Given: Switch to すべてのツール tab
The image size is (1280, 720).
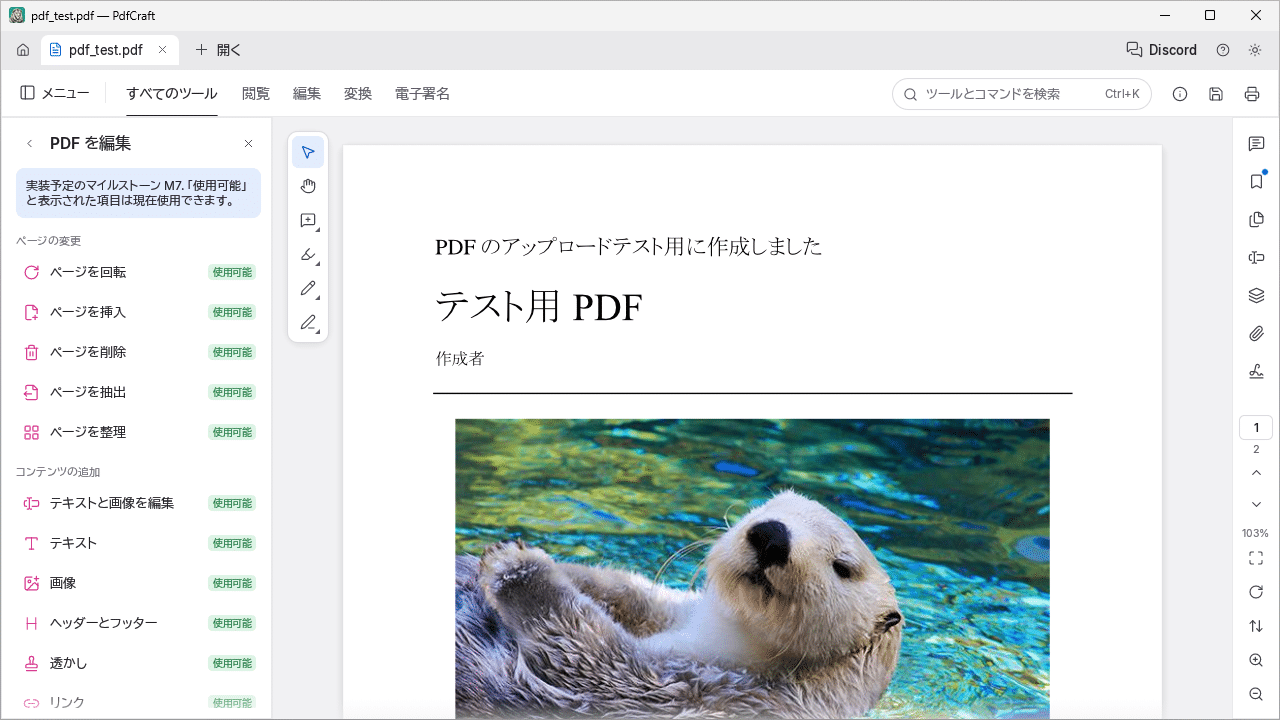Looking at the screenshot, I should [172, 94].
